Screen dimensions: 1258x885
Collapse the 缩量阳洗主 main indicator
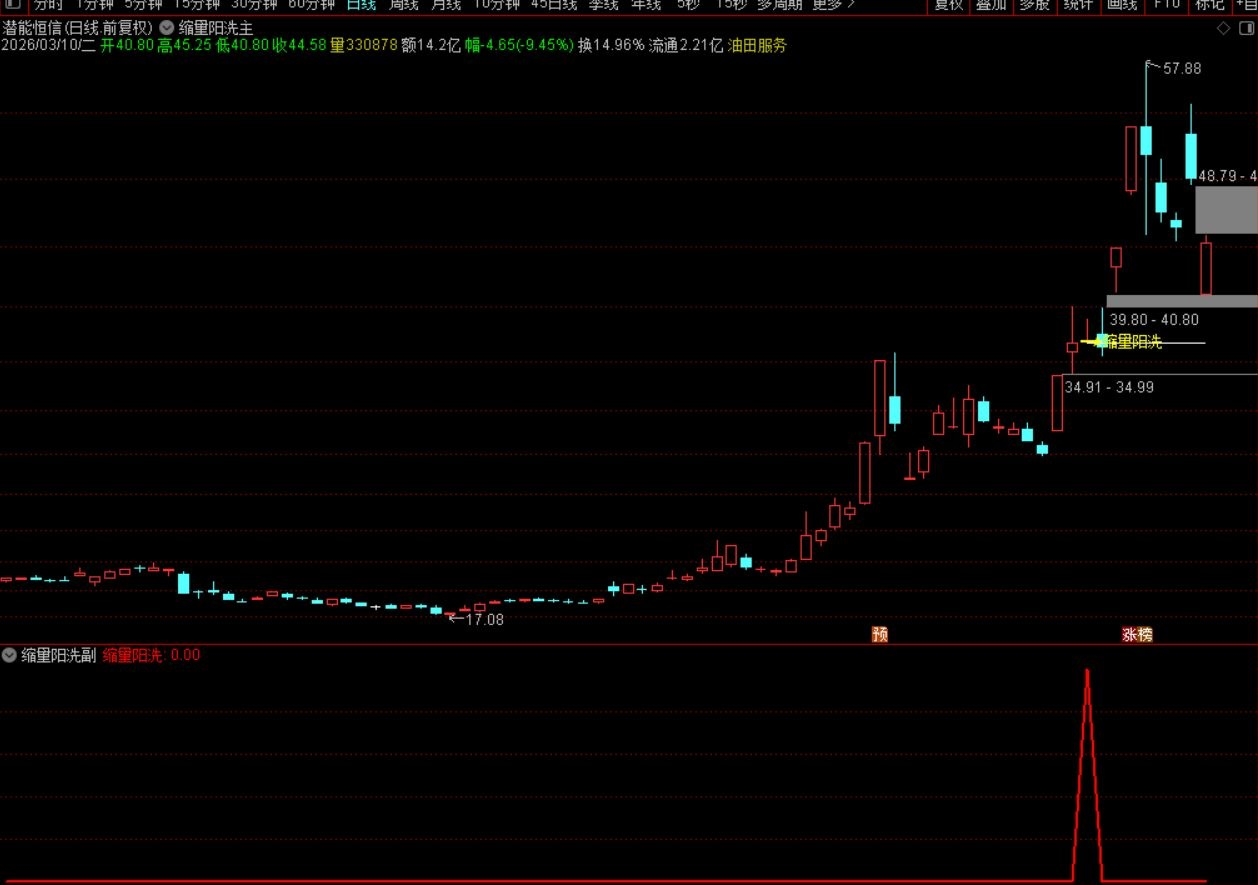point(166,27)
